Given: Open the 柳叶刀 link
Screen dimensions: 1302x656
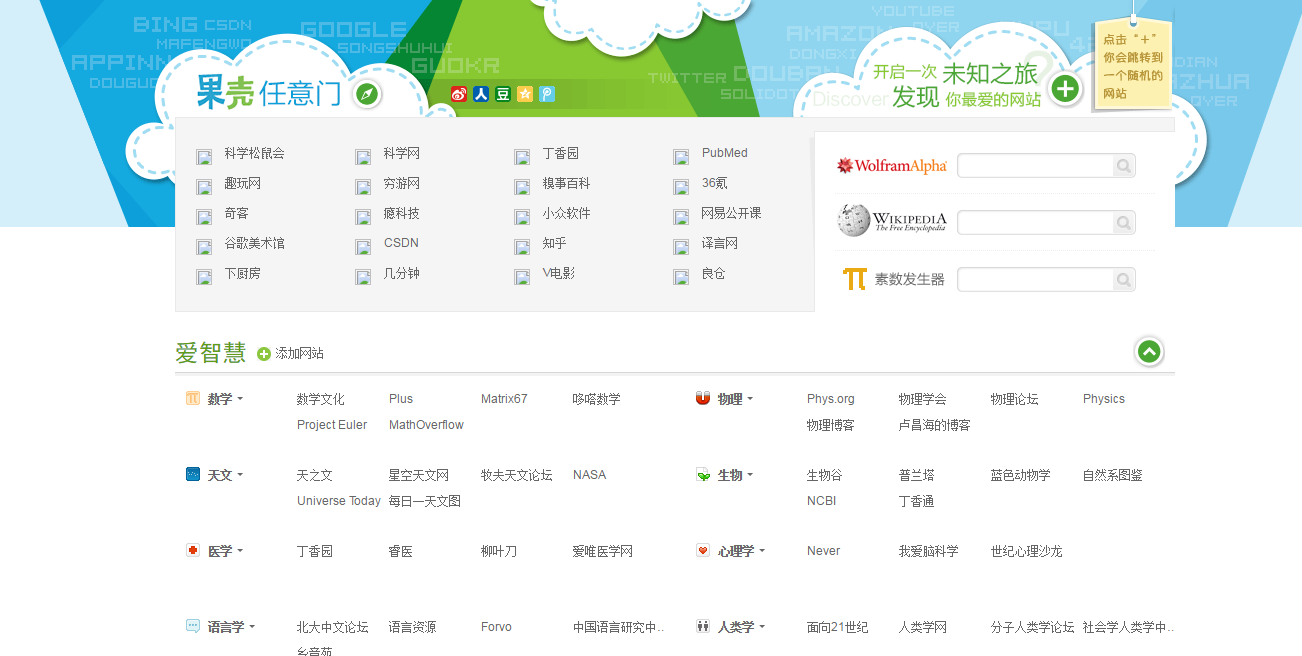Looking at the screenshot, I should (x=499, y=551).
